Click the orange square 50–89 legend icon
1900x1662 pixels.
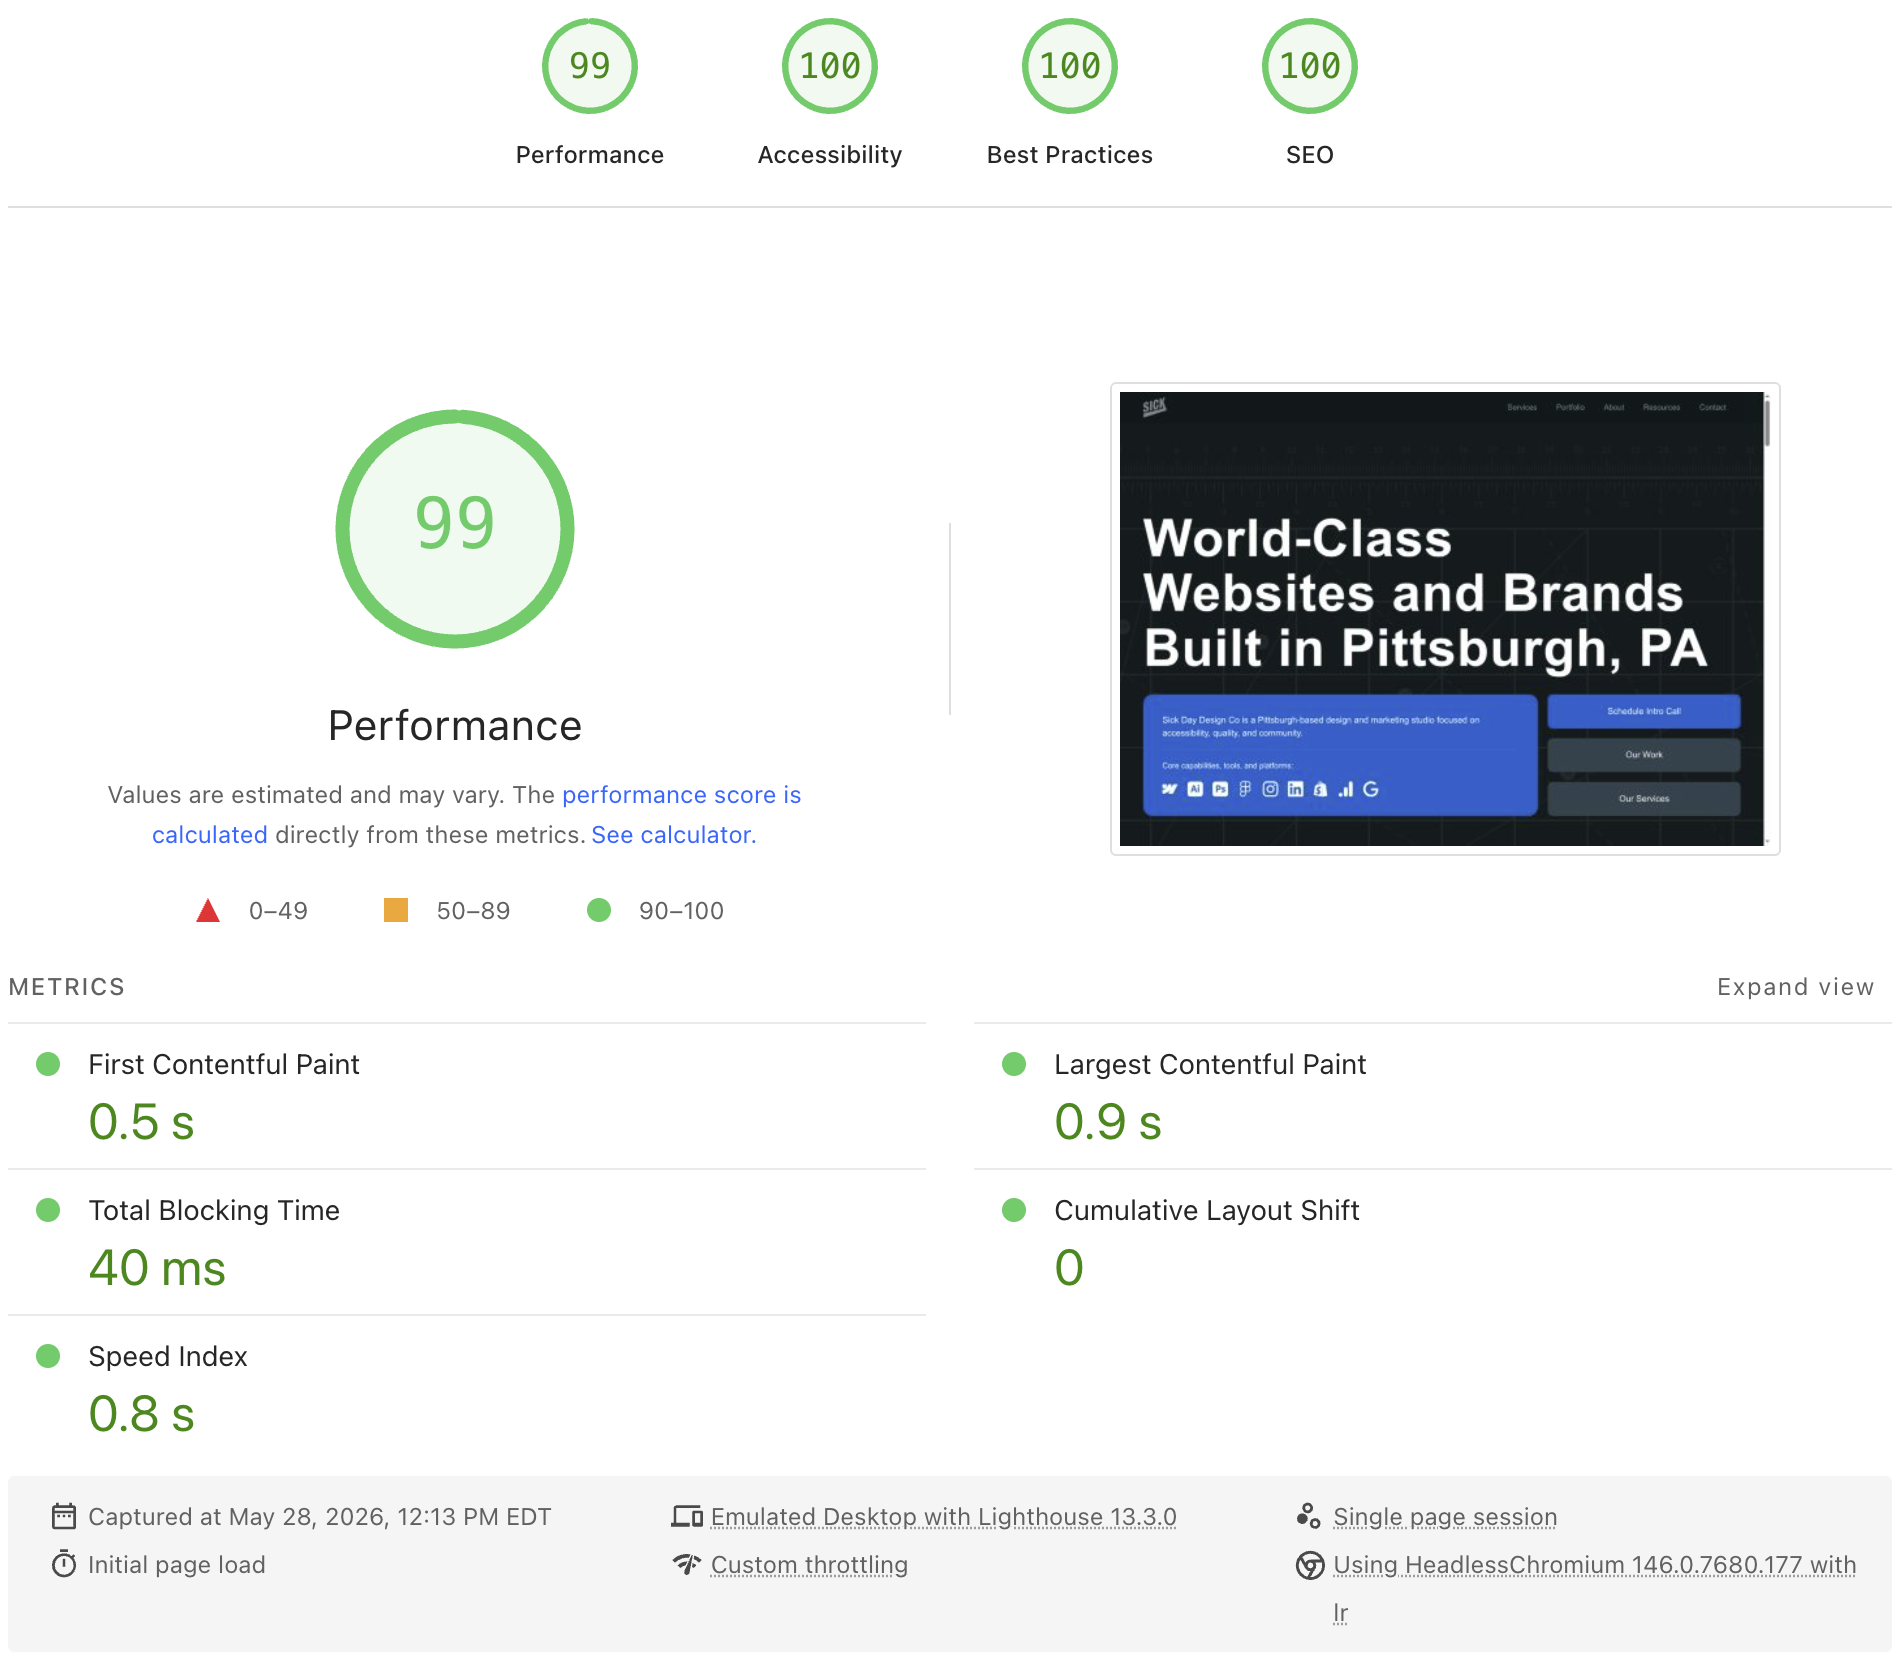coord(396,910)
